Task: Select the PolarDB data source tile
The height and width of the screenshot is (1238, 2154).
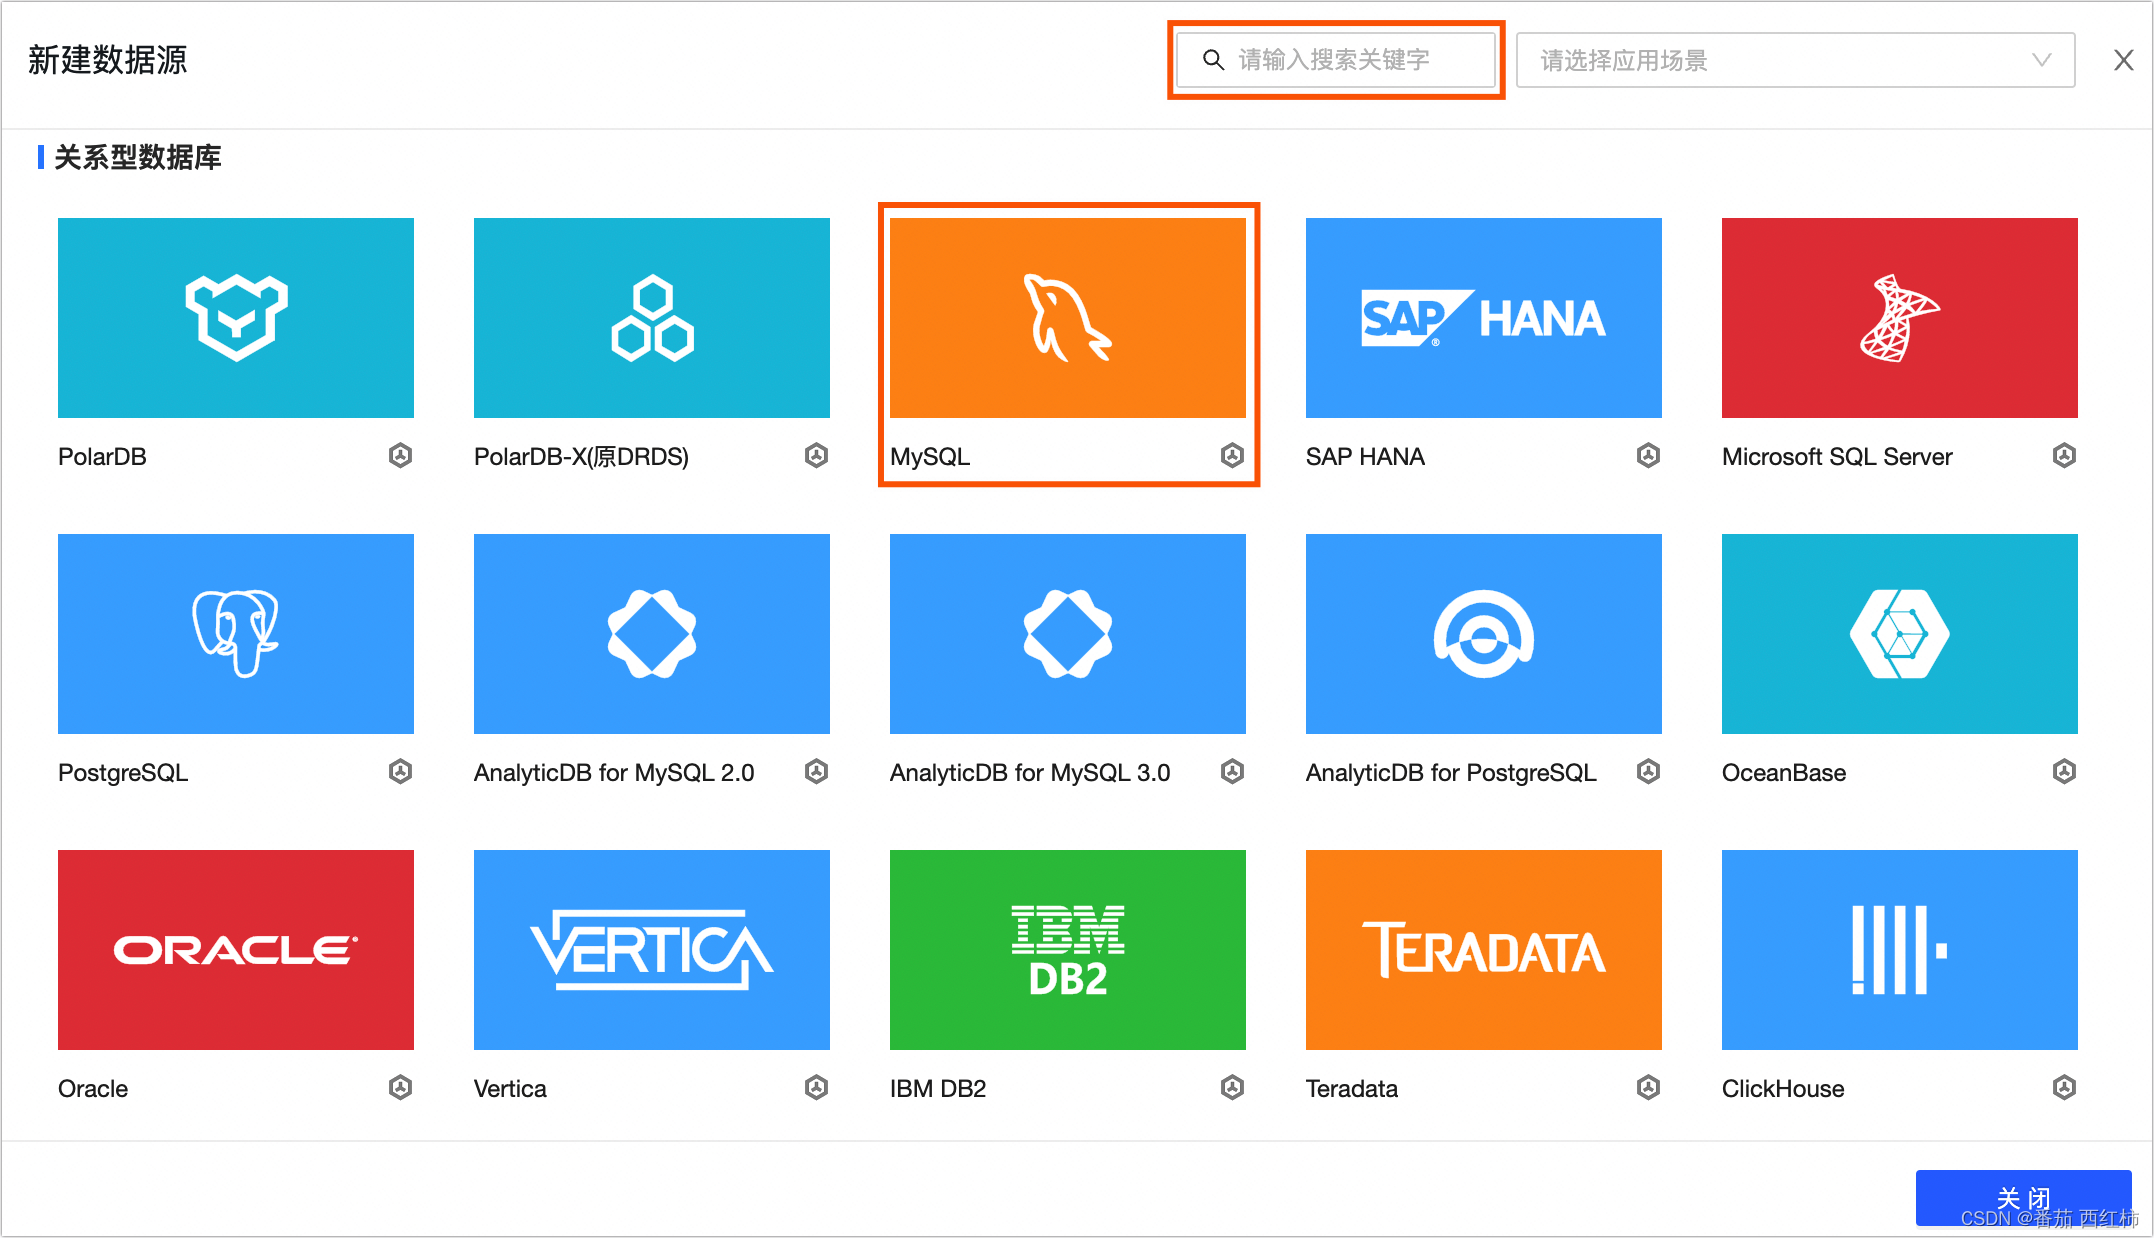Action: coord(236,318)
